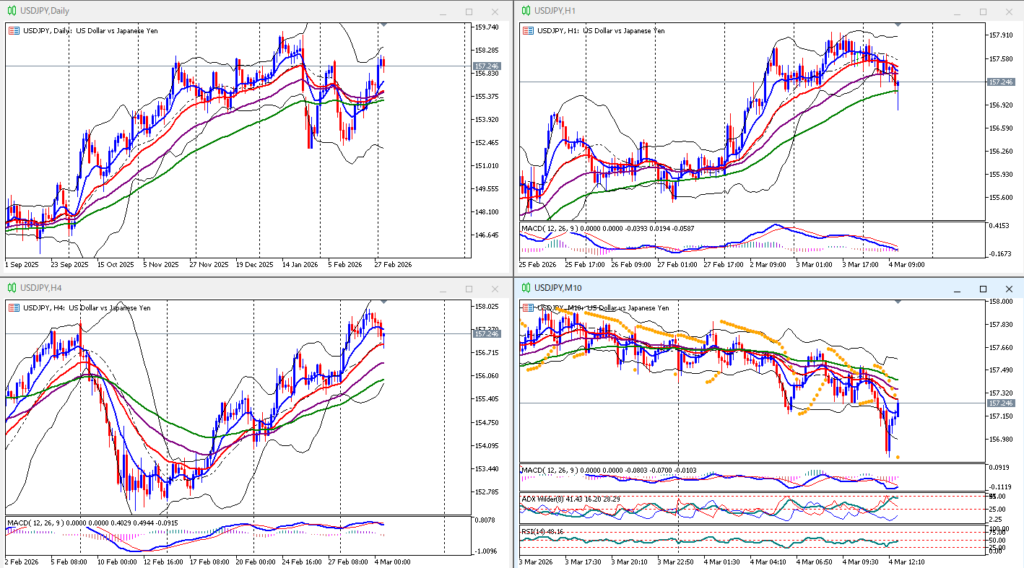
Task: Activate the USDJPY,H4 window title bar
Action: pos(200,289)
